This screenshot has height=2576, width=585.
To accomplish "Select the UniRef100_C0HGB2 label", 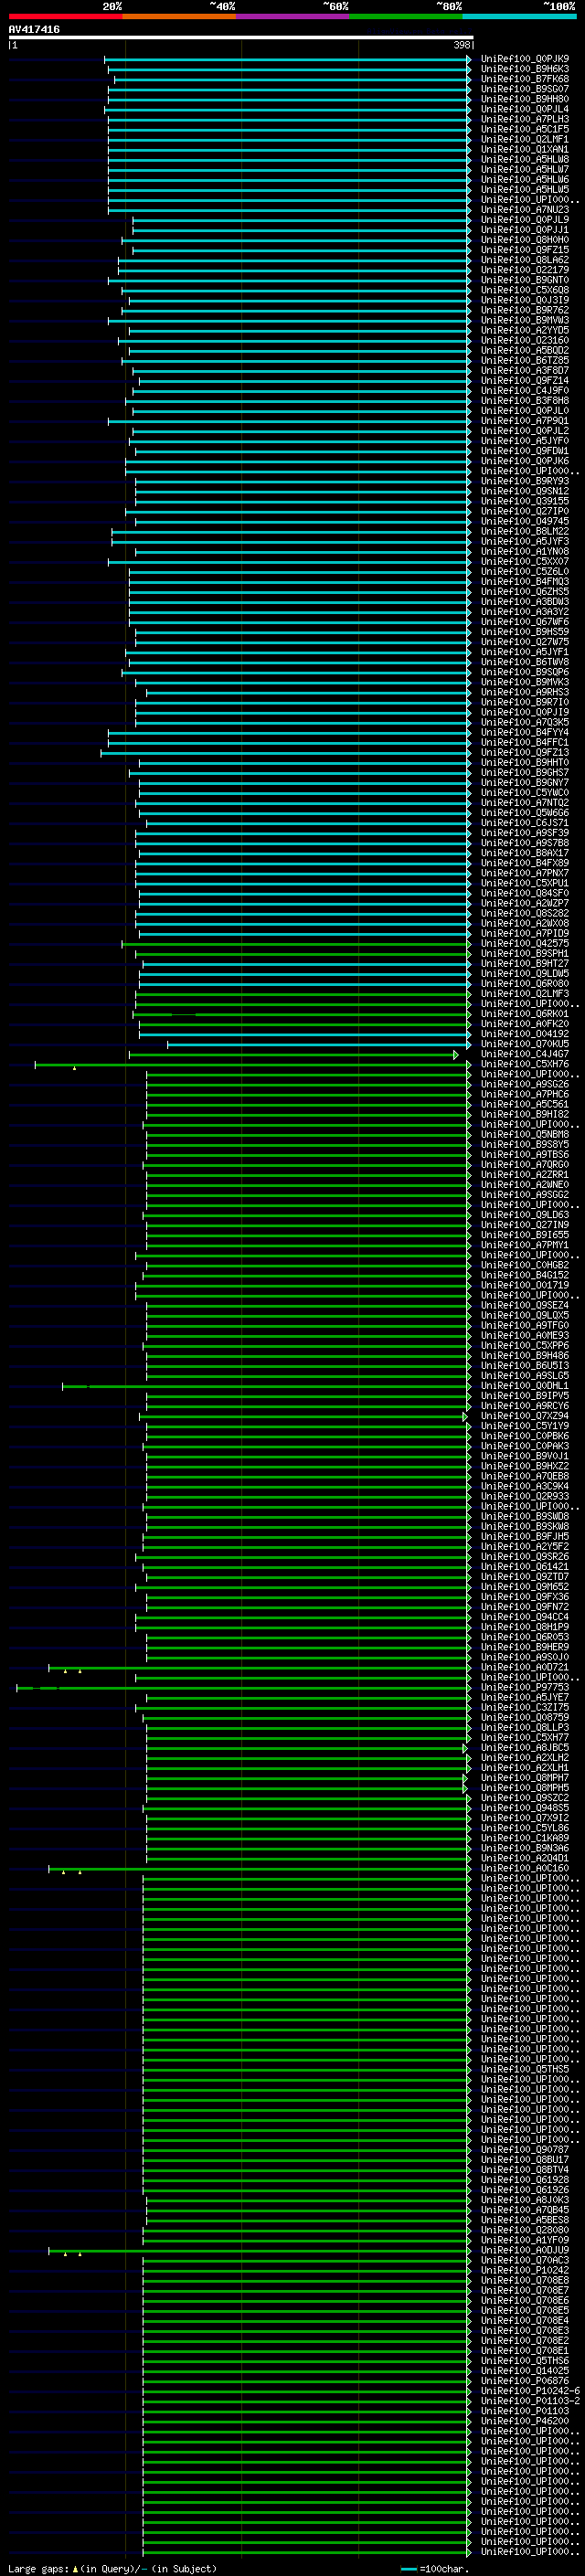I will point(525,1266).
